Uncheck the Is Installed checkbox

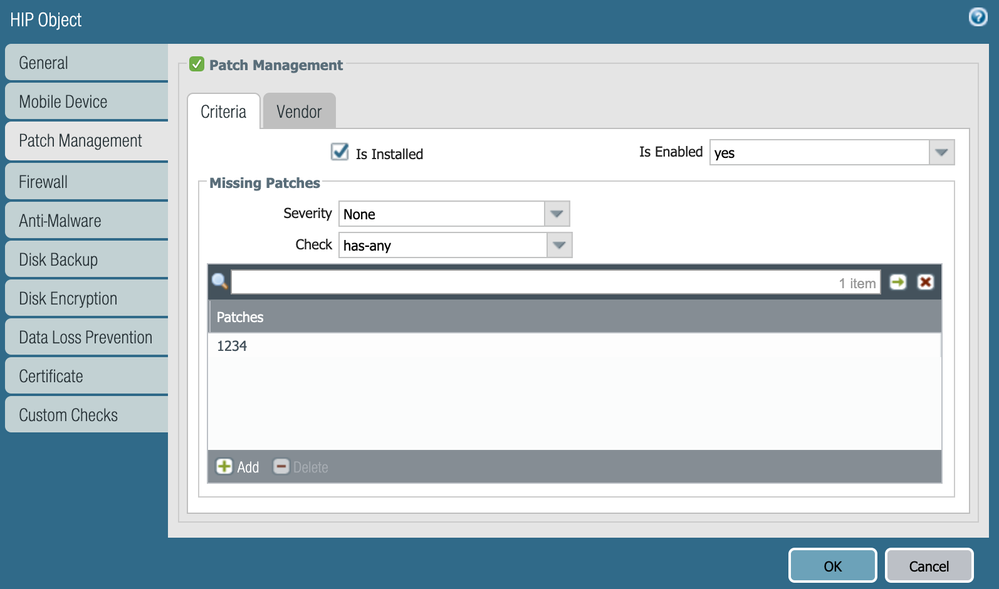(340, 152)
